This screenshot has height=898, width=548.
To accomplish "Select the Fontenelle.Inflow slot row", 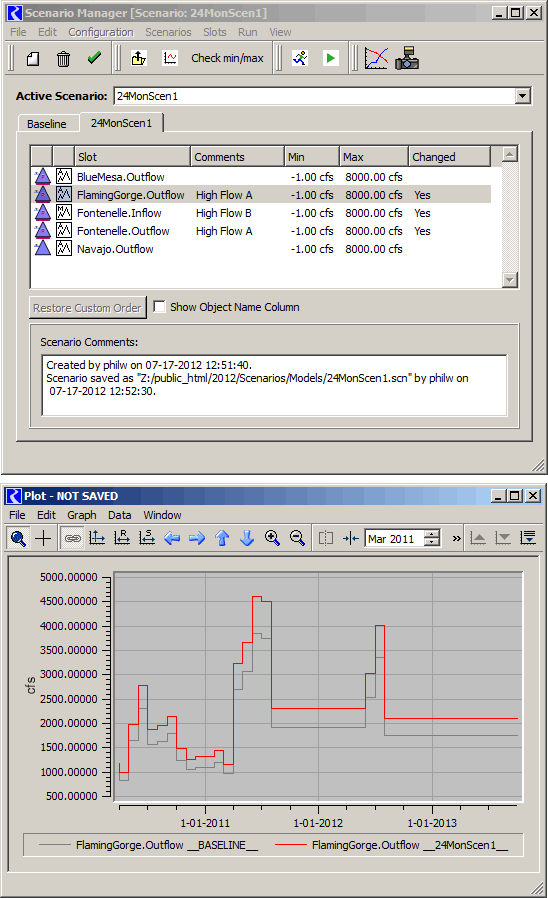I will (x=261, y=213).
